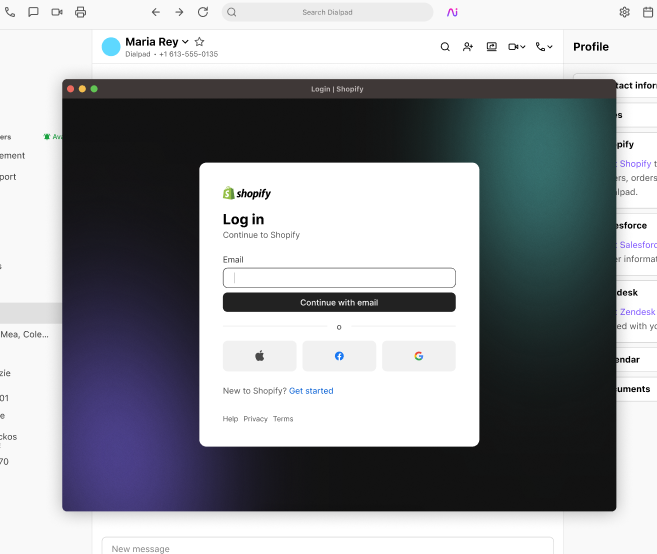Click Continue with email button
This screenshot has height=554, width=657.
pos(339,303)
